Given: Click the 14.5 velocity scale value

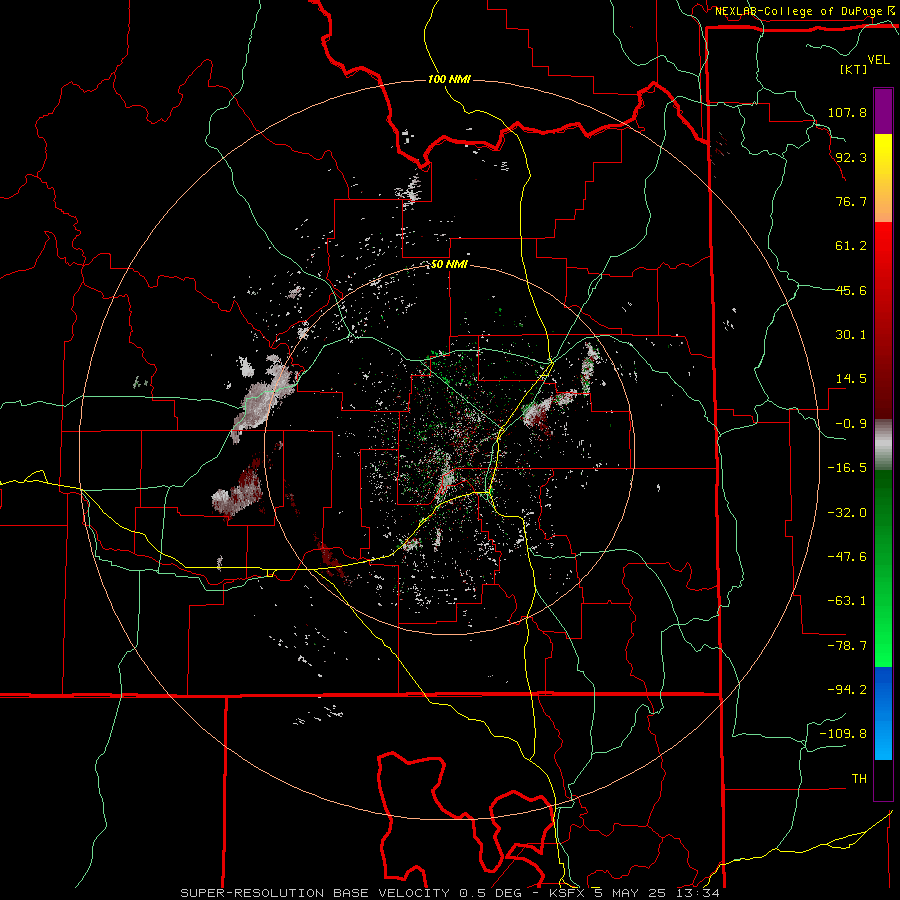Looking at the screenshot, I should coord(851,379).
